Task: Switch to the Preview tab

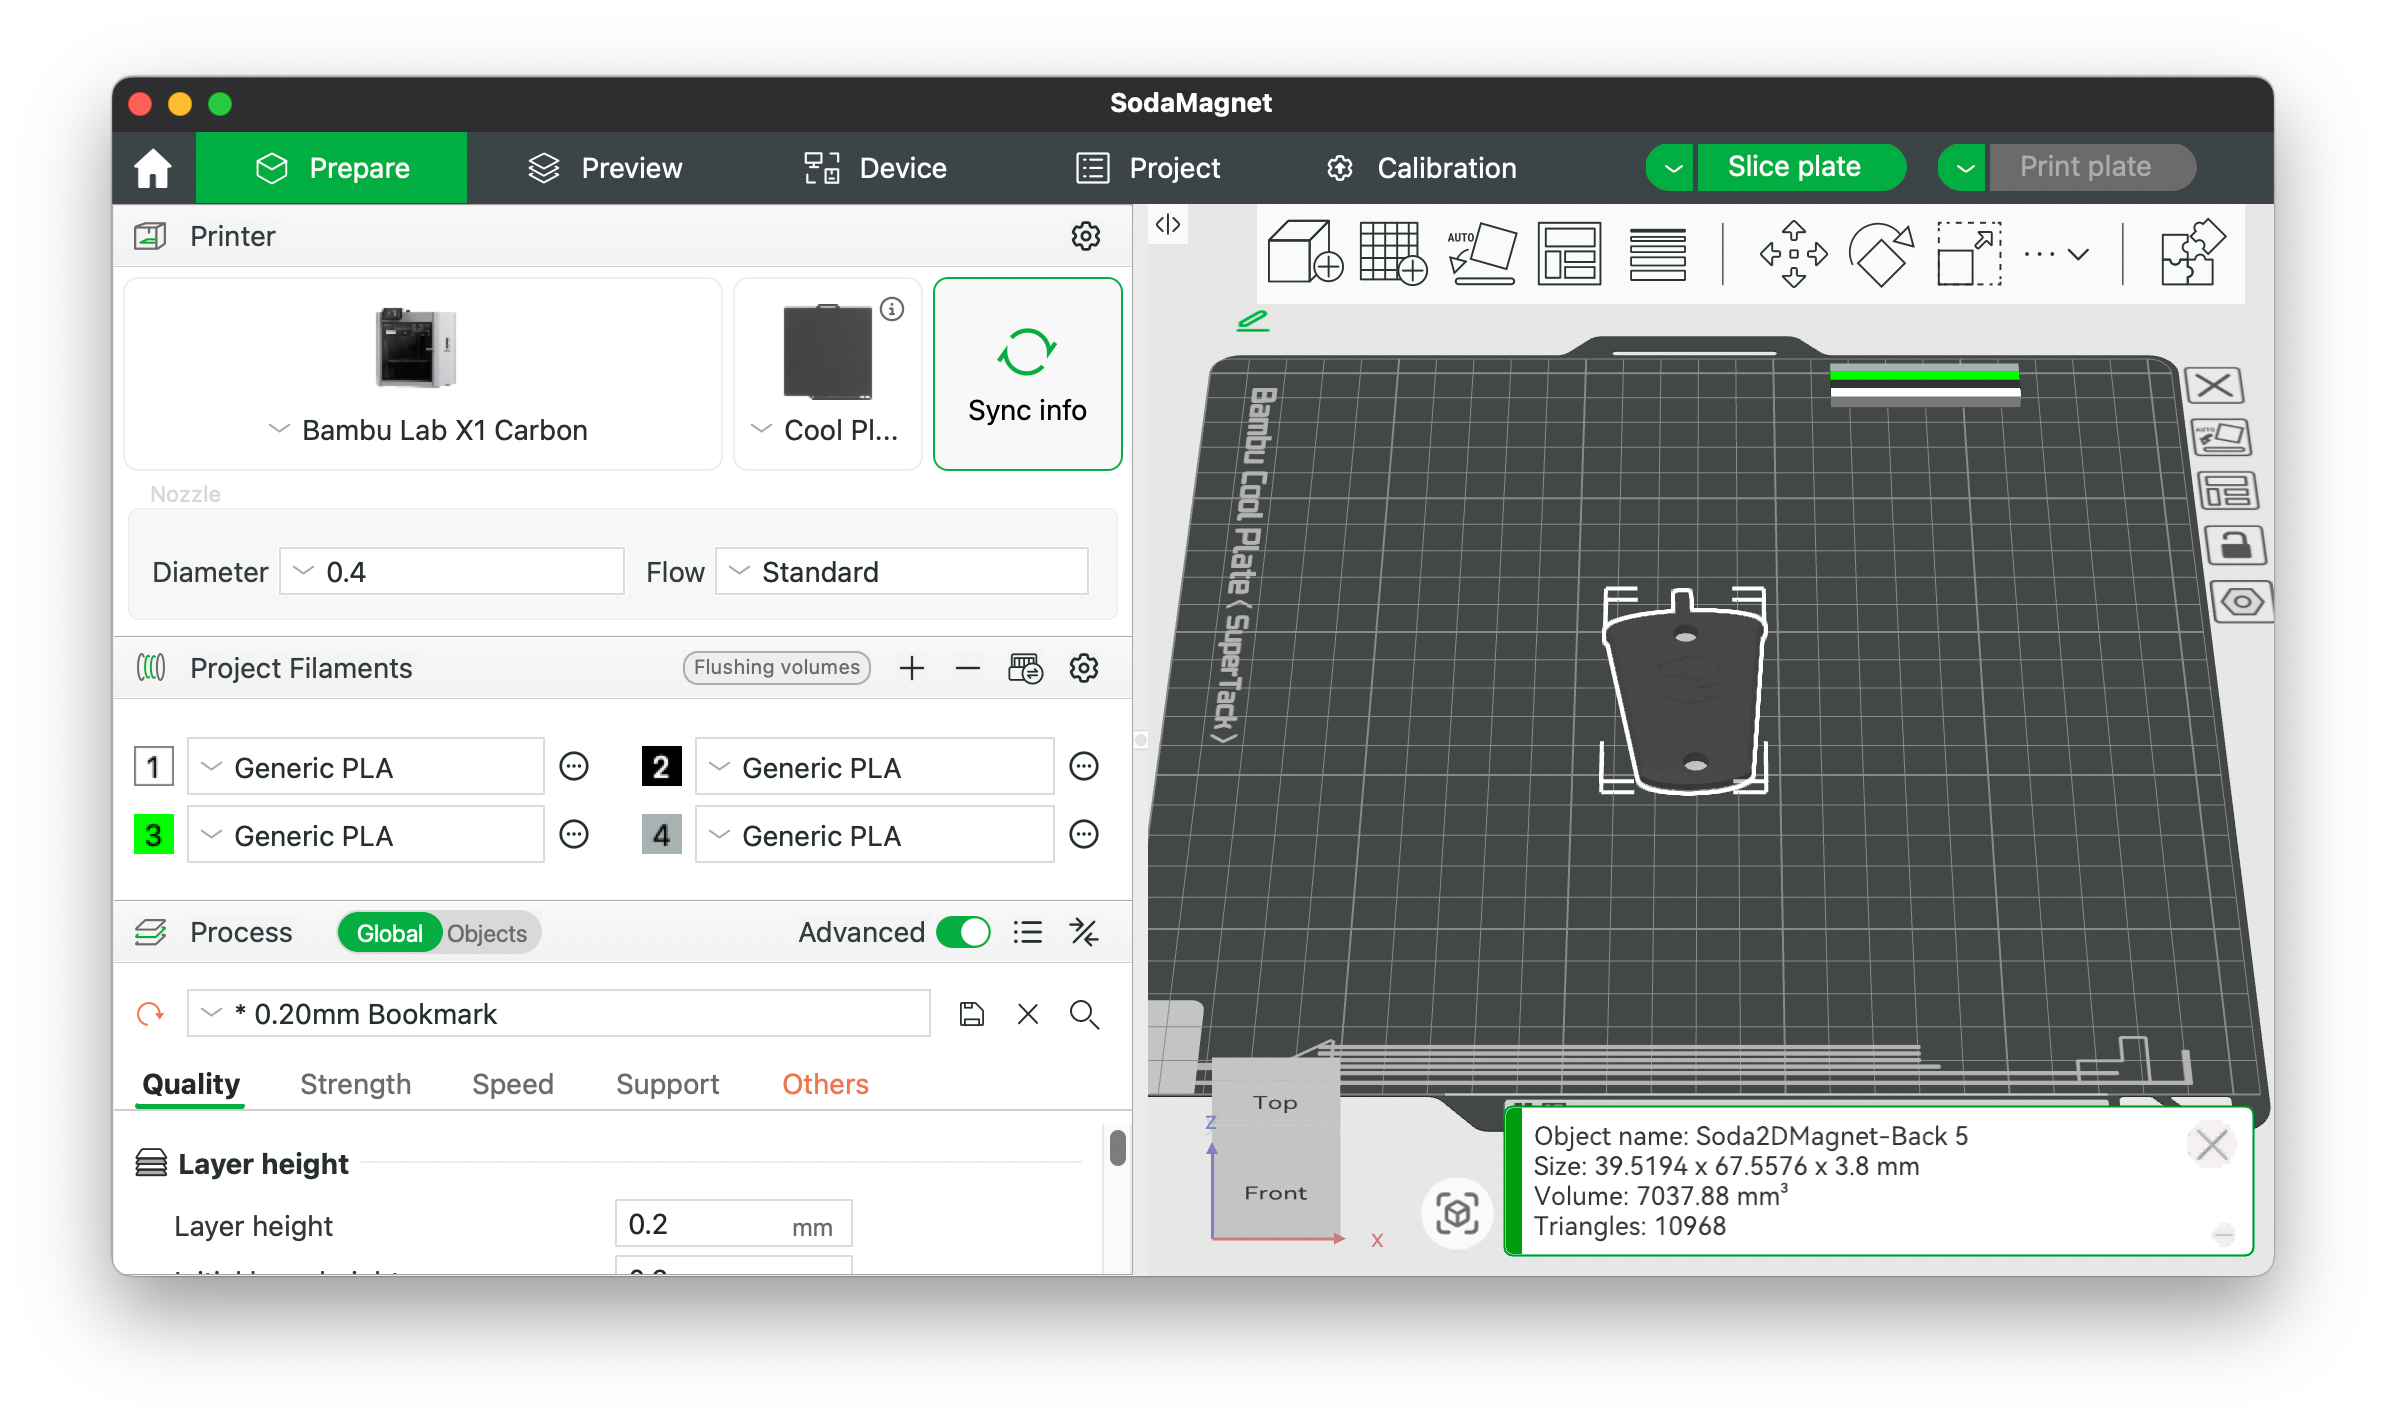Action: (x=605, y=168)
